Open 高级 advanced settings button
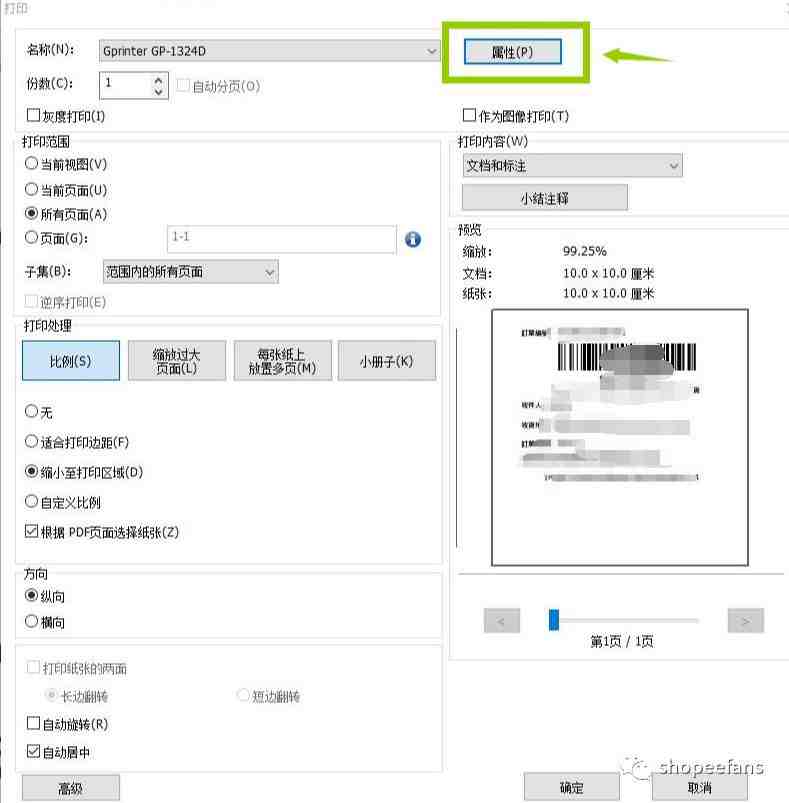Image resolution: width=789 pixels, height=803 pixels. coord(71,788)
